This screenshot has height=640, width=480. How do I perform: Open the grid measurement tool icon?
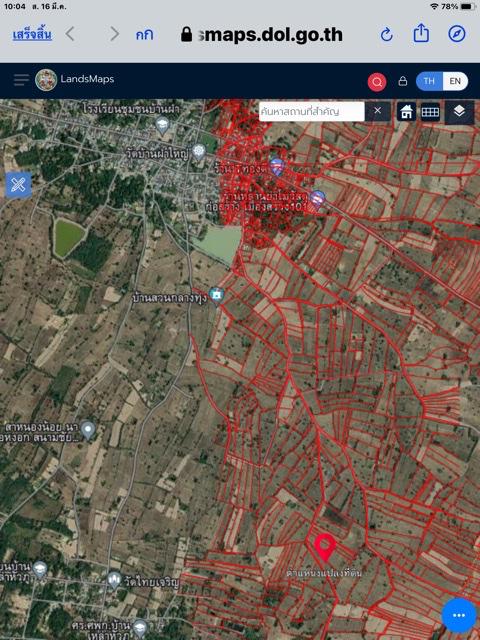(430, 112)
